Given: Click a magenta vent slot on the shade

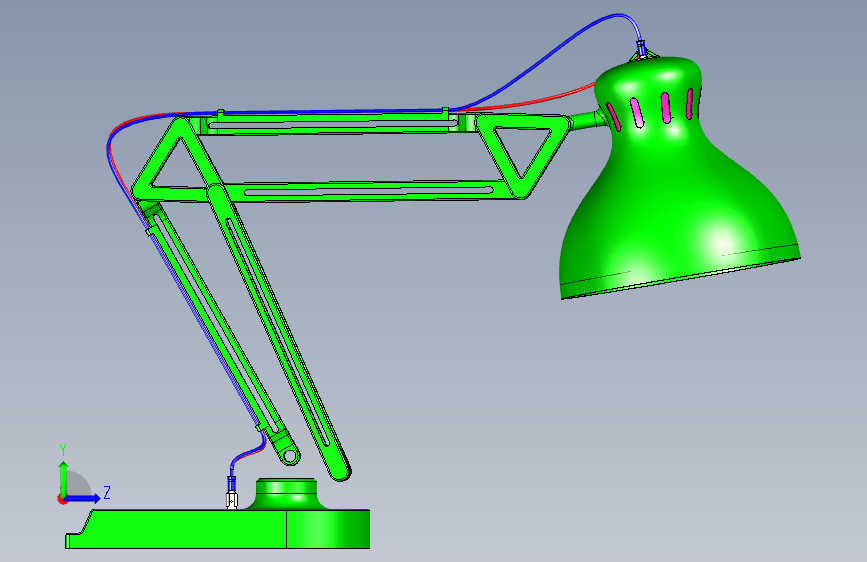Looking at the screenshot, I should [x=636, y=113].
